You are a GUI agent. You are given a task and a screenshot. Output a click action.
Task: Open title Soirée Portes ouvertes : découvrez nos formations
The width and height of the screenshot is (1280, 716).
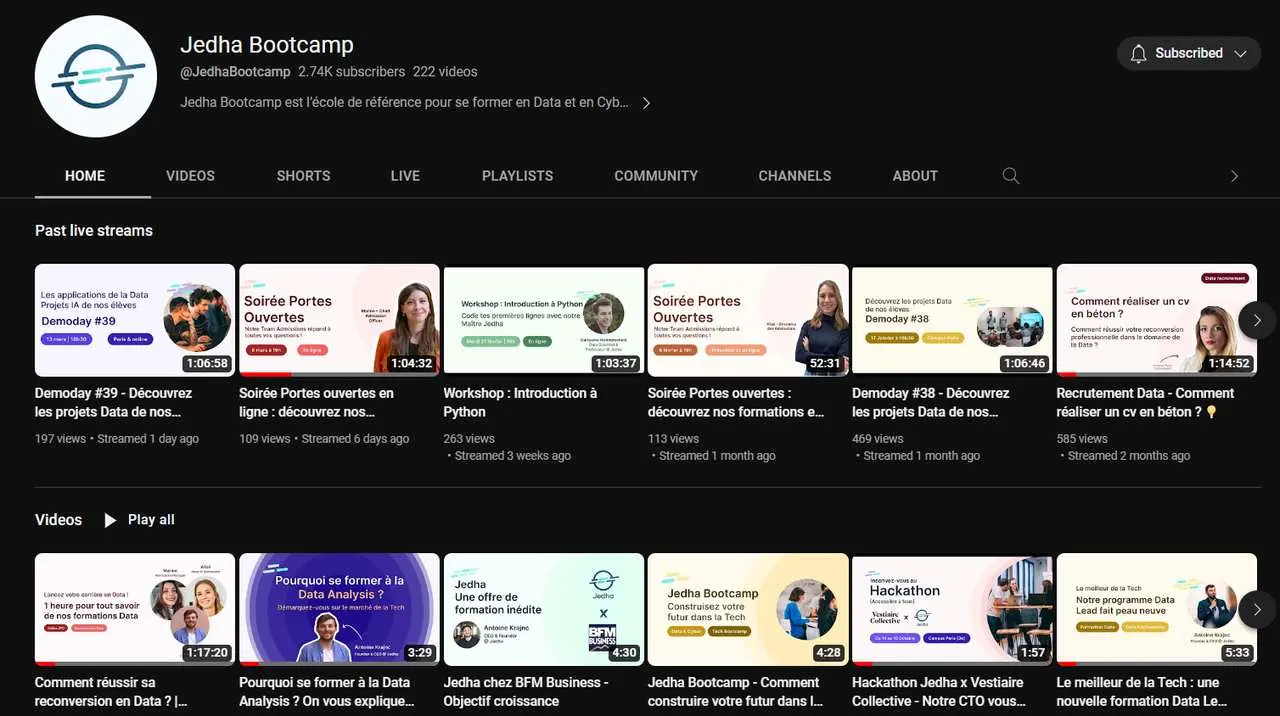click(x=736, y=402)
